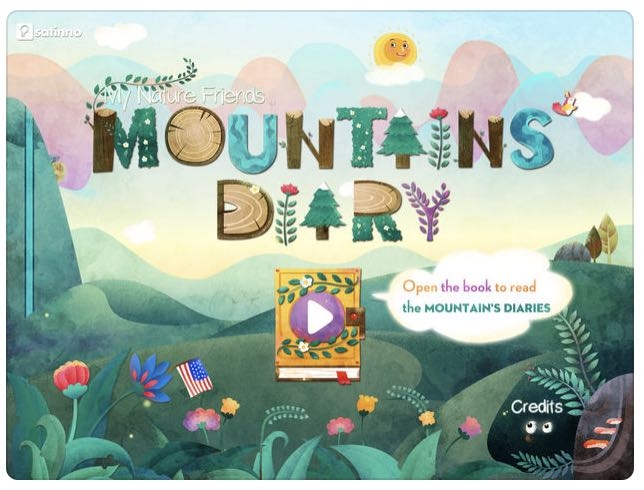Tap the blue and red petal flower
Image resolution: width=644 pixels, height=490 pixels.
150,378
